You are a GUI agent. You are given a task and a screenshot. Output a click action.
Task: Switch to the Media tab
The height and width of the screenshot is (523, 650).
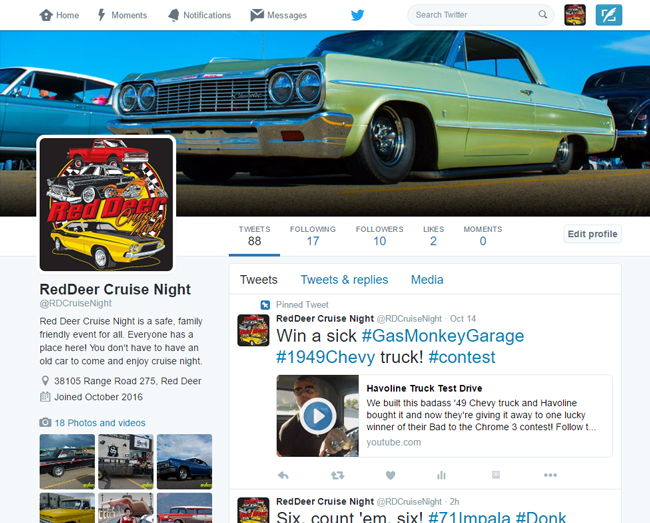pyautogui.click(x=427, y=280)
